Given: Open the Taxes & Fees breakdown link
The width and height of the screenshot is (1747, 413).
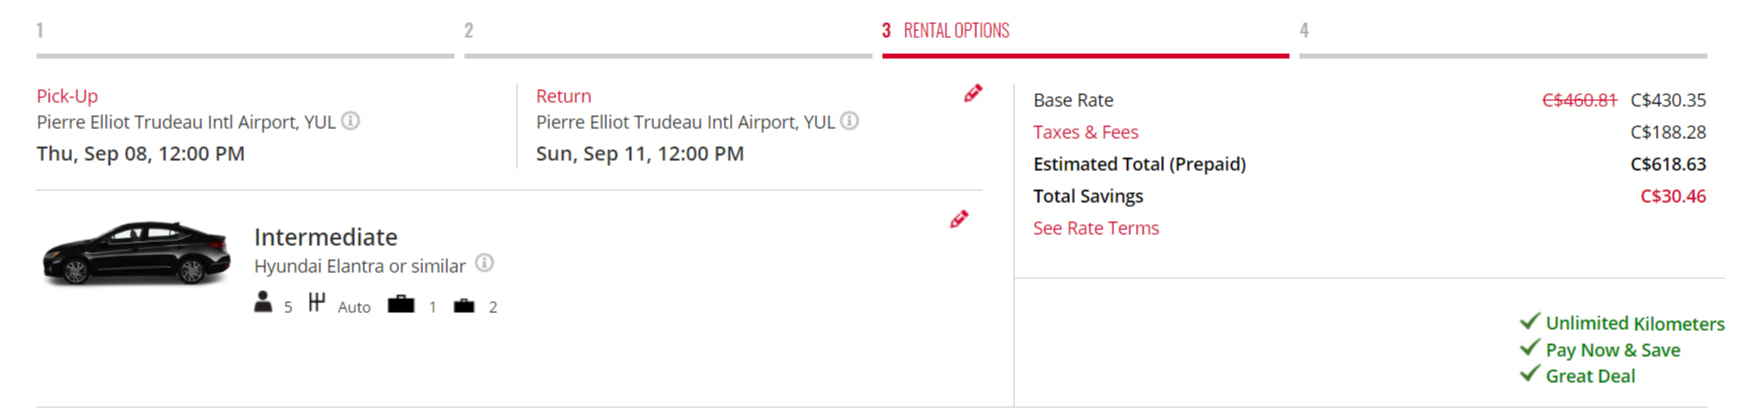Looking at the screenshot, I should (1085, 132).
